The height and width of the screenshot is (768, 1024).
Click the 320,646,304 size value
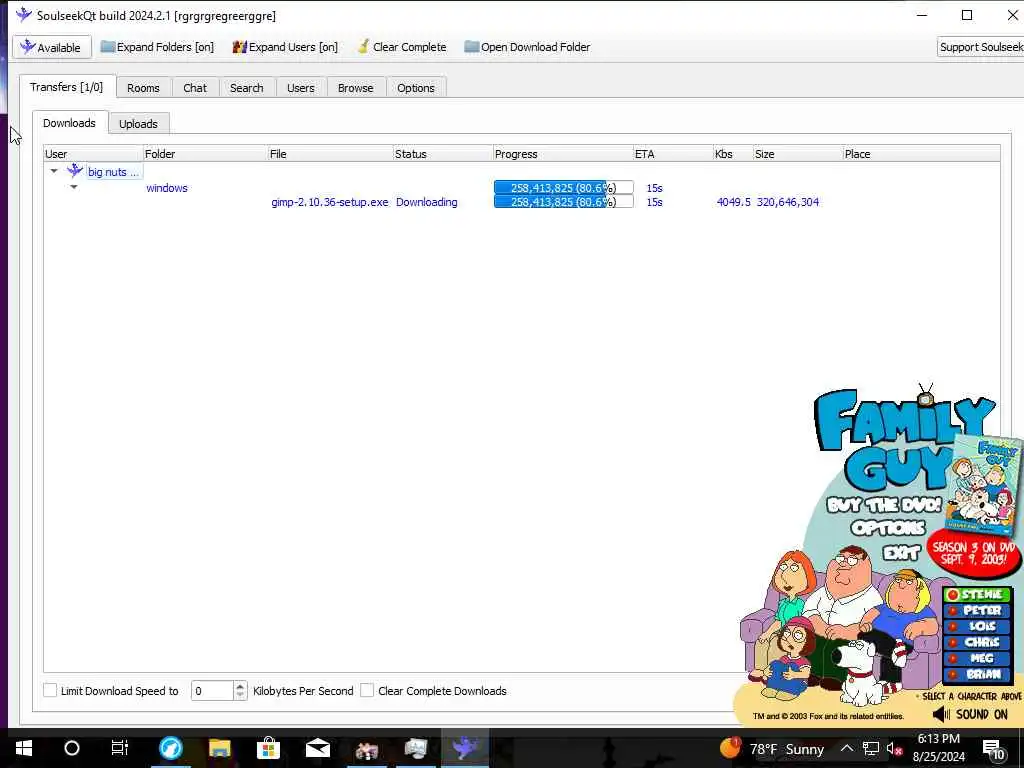[x=788, y=202]
